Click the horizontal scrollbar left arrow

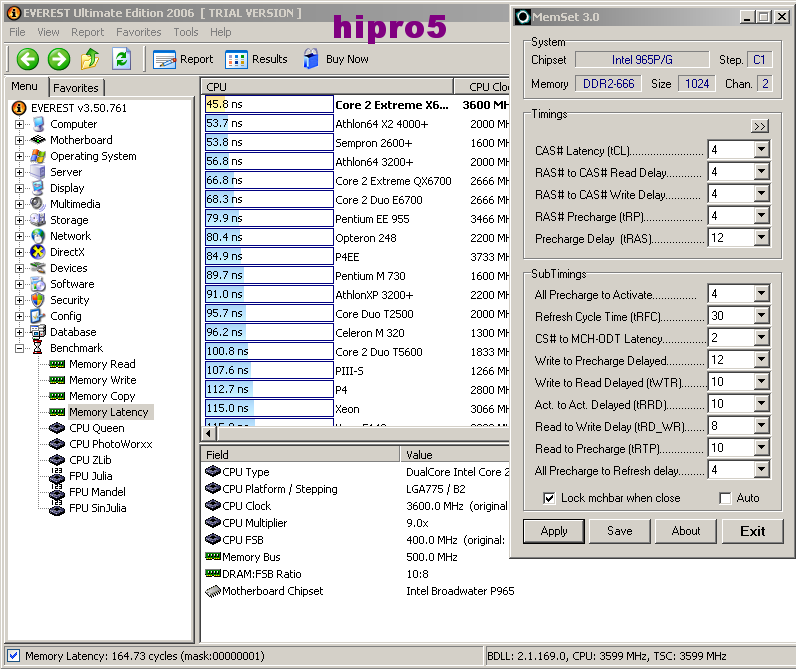tap(209, 433)
